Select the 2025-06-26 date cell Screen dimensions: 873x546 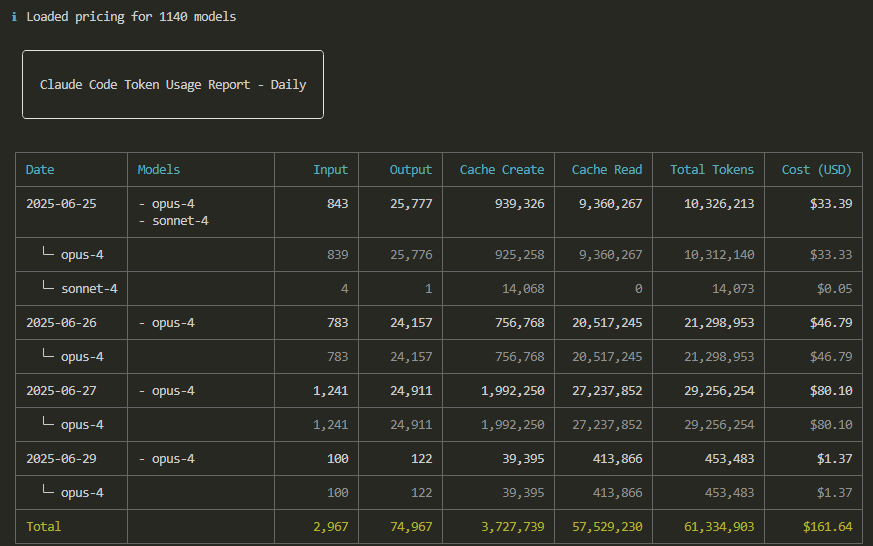(61, 323)
